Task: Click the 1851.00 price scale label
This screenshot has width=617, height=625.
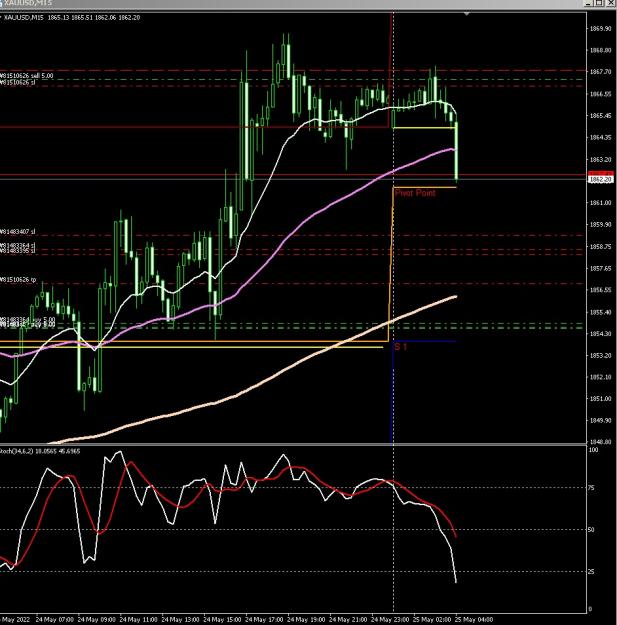Action: pyautogui.click(x=600, y=399)
